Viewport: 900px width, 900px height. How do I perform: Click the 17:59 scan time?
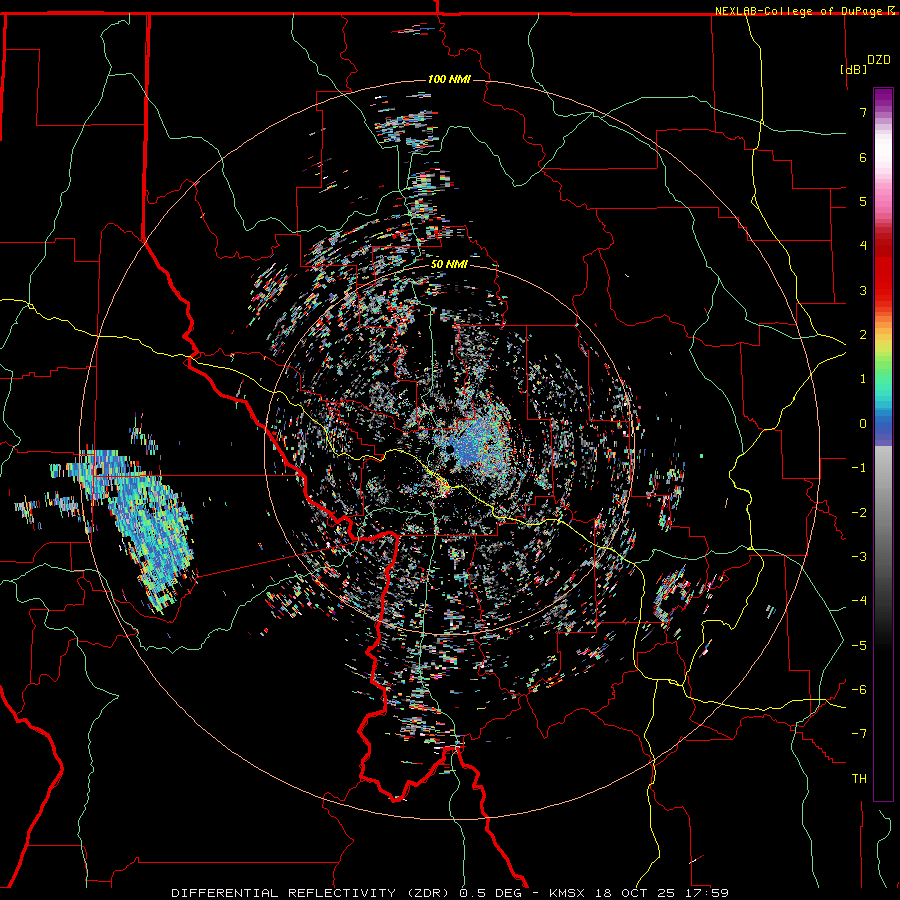point(709,893)
